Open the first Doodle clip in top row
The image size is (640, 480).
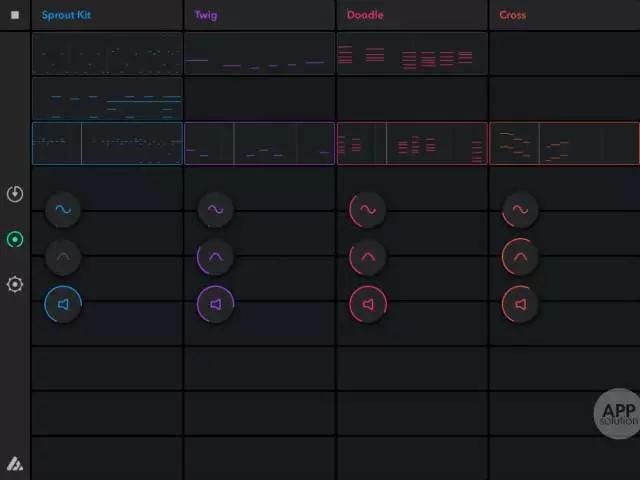coord(412,54)
